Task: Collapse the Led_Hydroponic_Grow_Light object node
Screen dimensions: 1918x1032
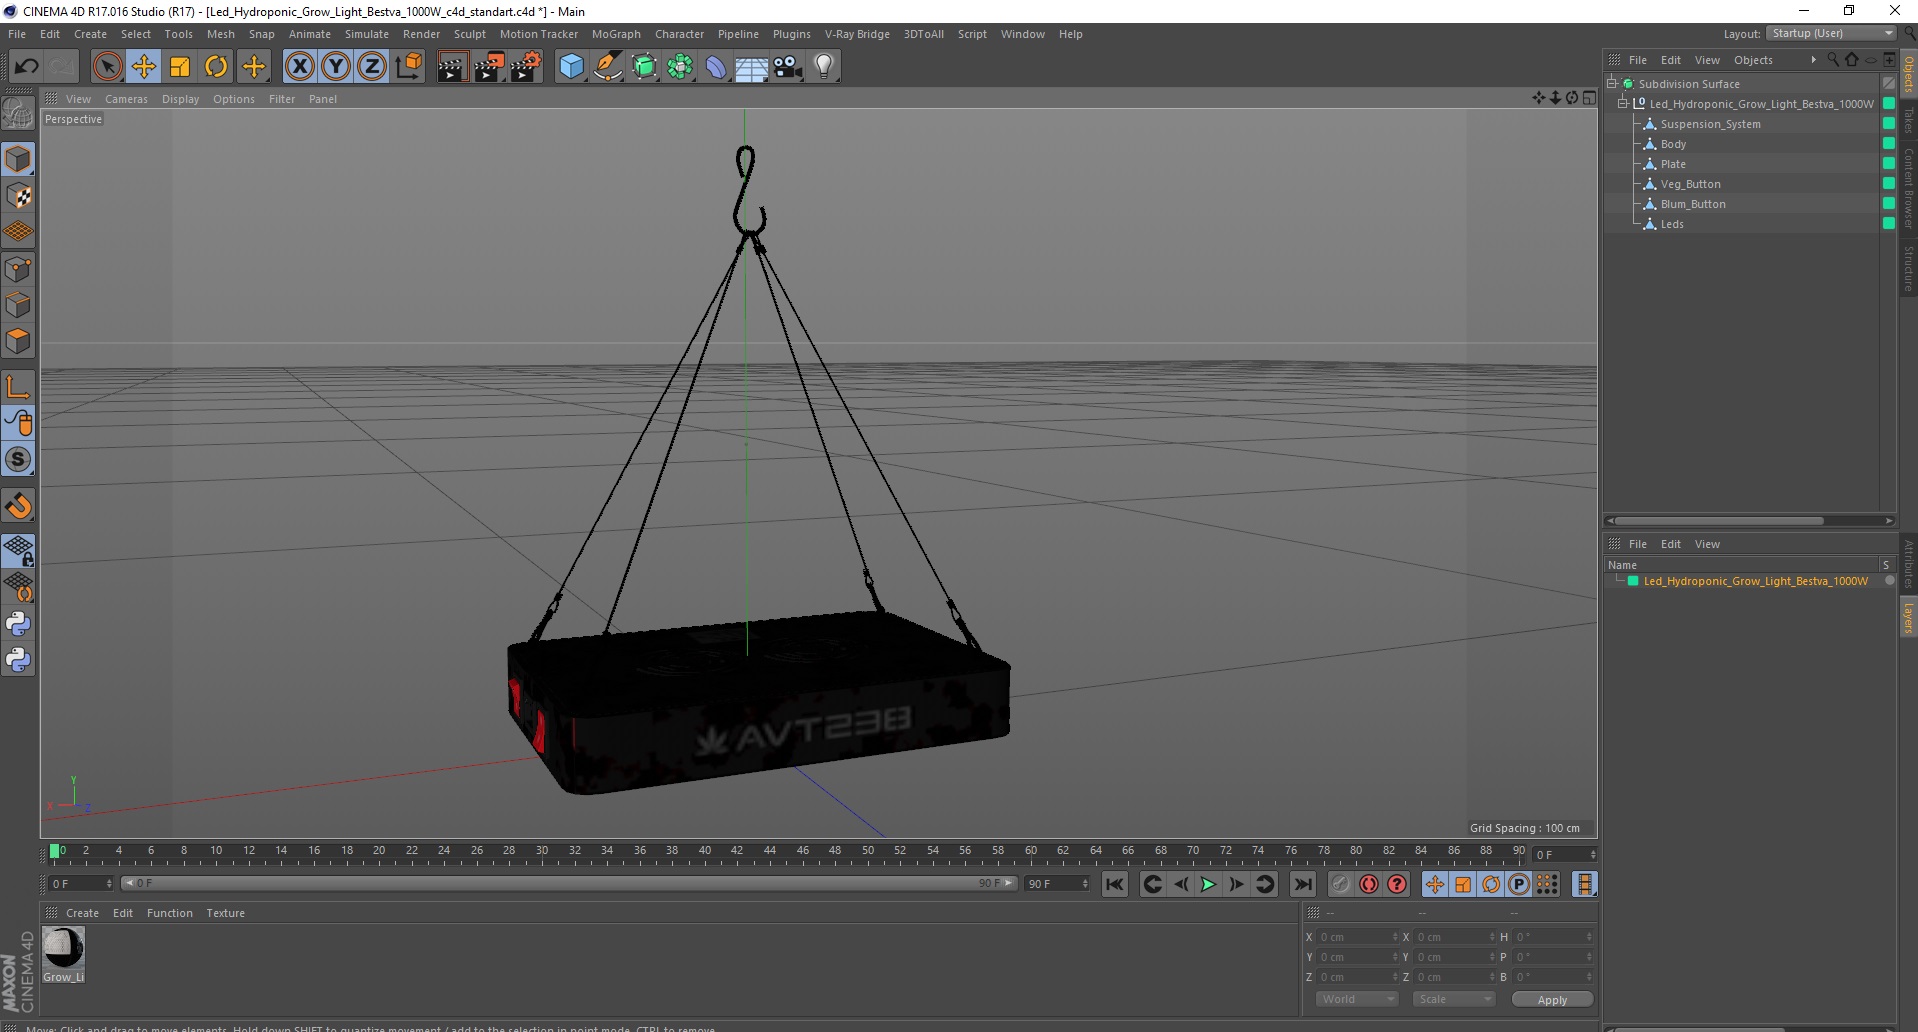Action: coord(1623,104)
